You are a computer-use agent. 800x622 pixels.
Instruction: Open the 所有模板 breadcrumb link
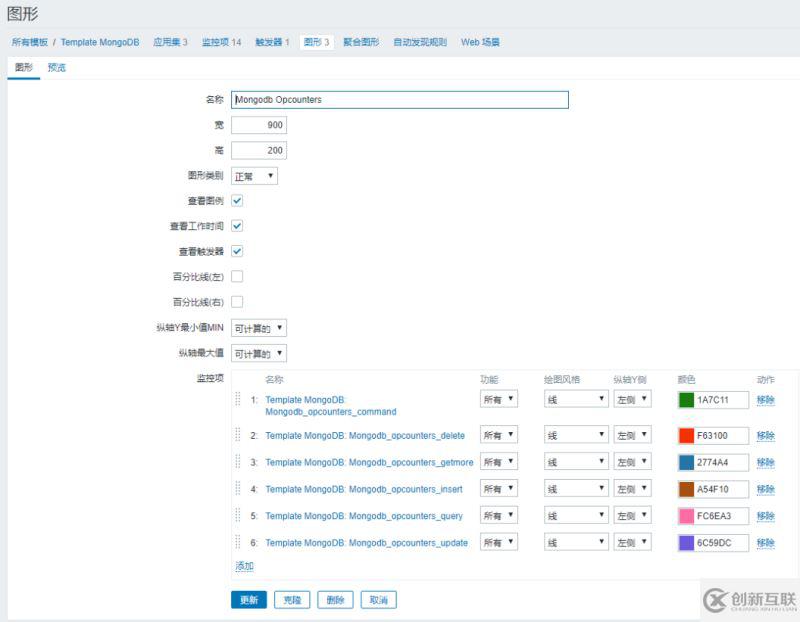click(x=30, y=42)
